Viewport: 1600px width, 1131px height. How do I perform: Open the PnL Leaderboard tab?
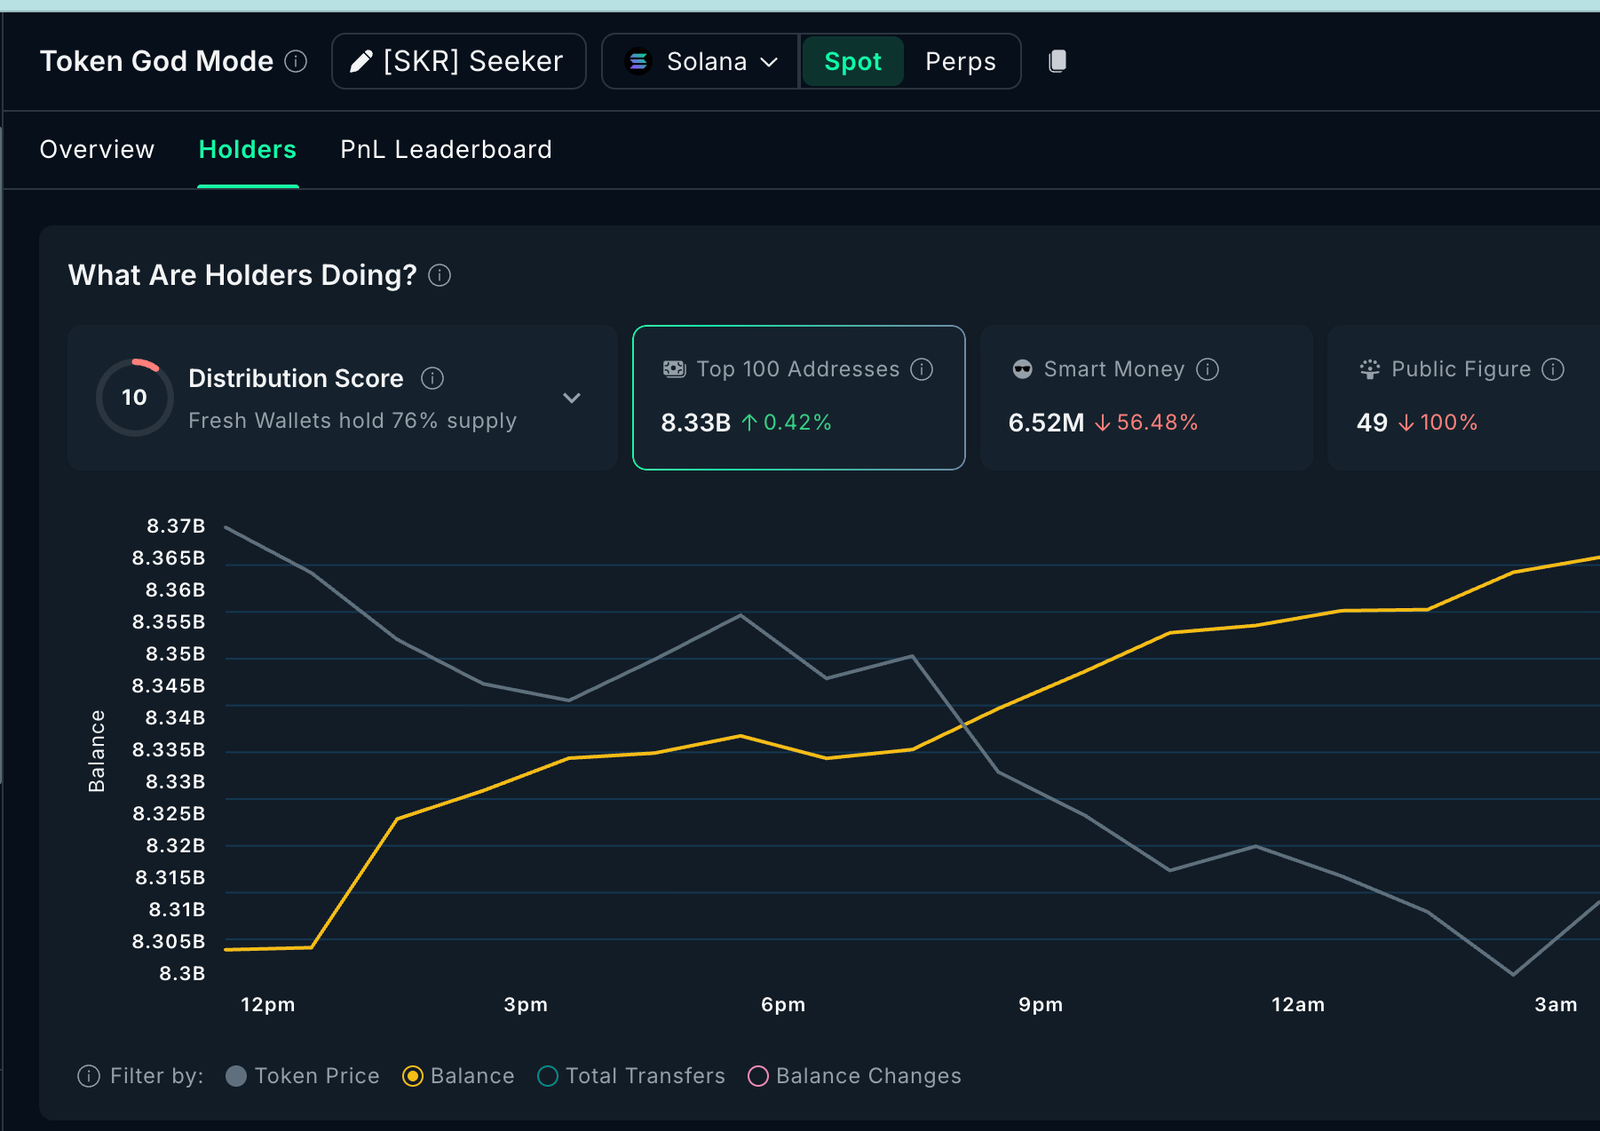coord(445,149)
